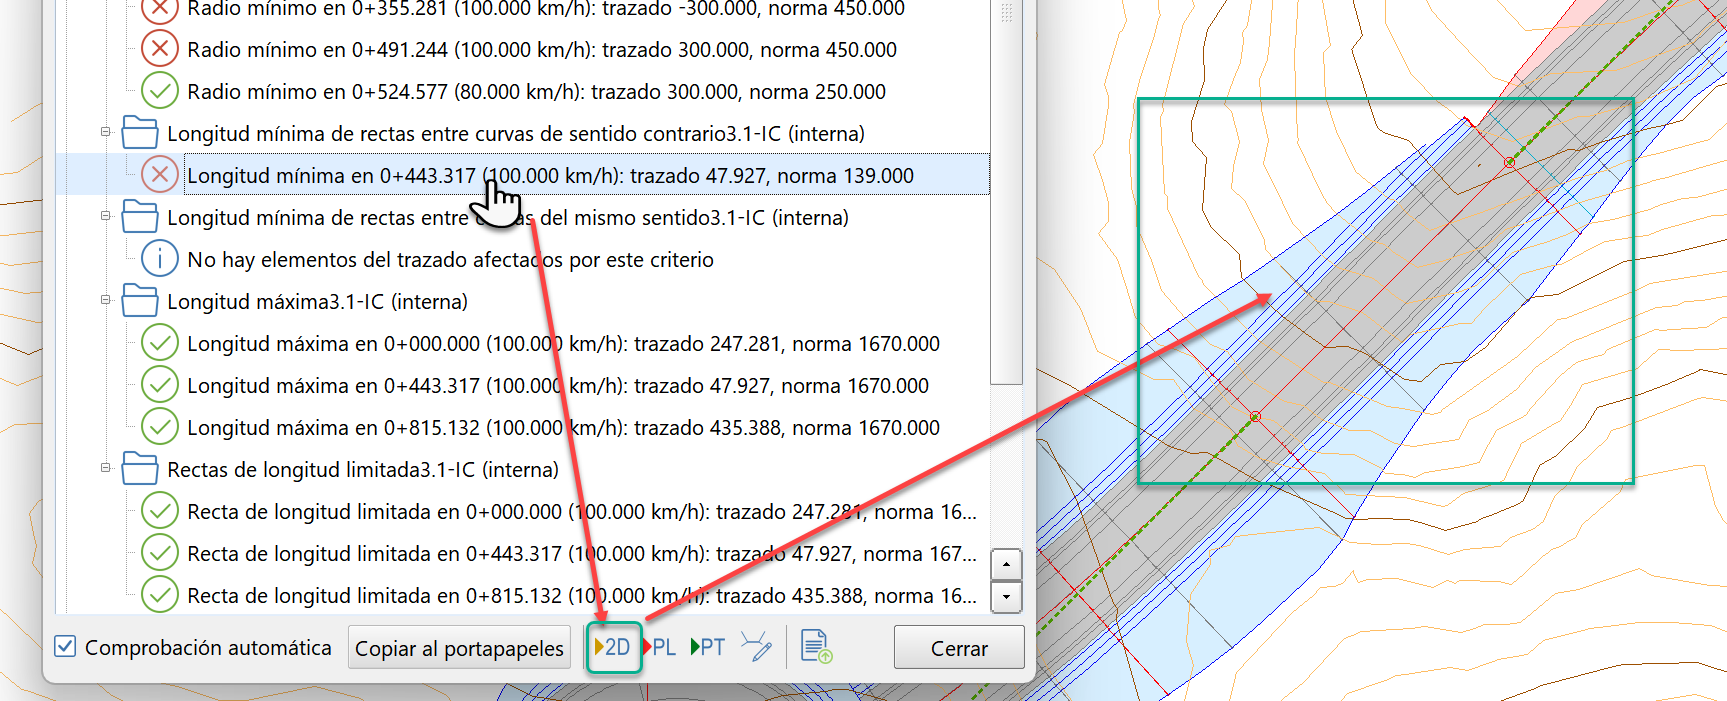Click the PL view icon
Image resolution: width=1727 pixels, height=701 pixels.
660,647
